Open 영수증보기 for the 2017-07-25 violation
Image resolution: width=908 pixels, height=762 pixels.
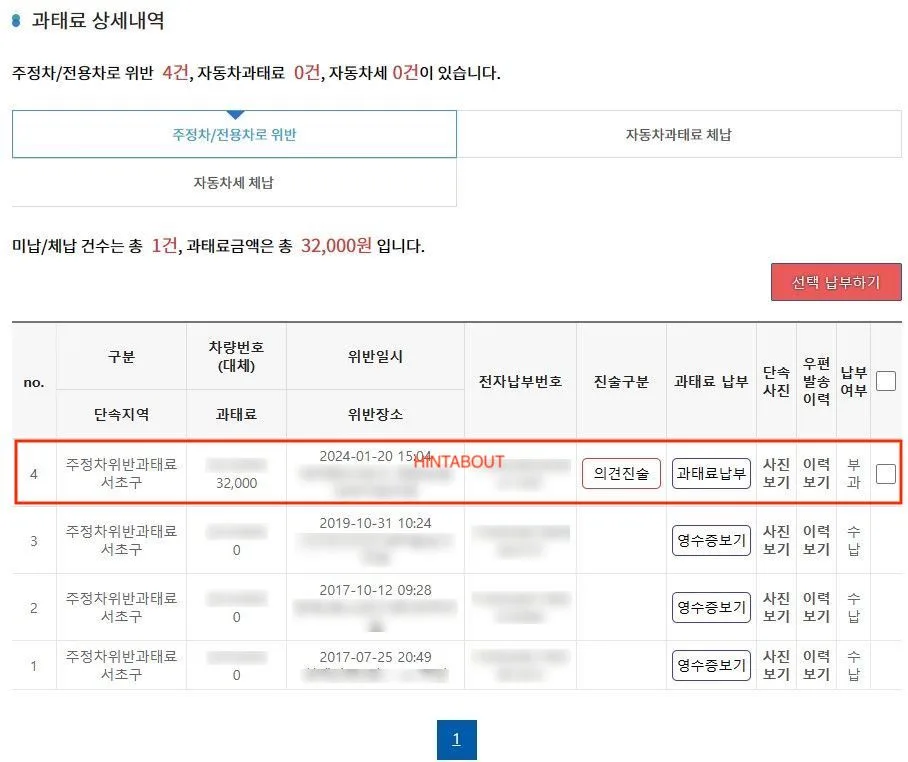pos(711,665)
